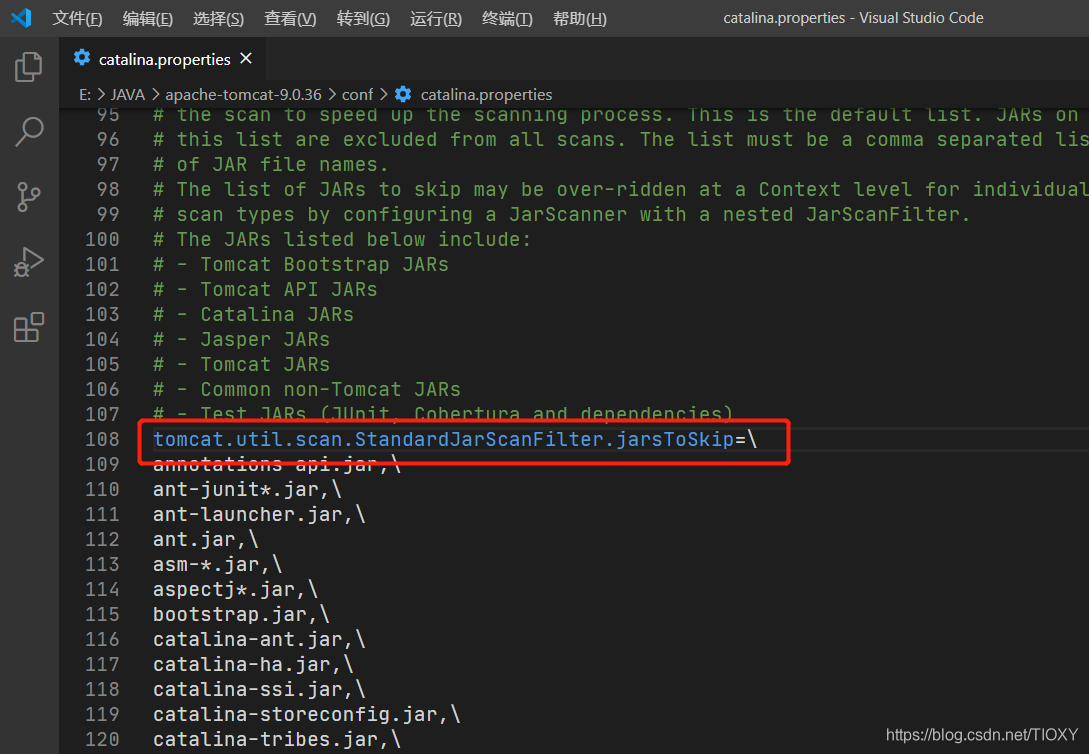Open the Extensions view
The width and height of the screenshot is (1089, 754).
tap(28, 327)
